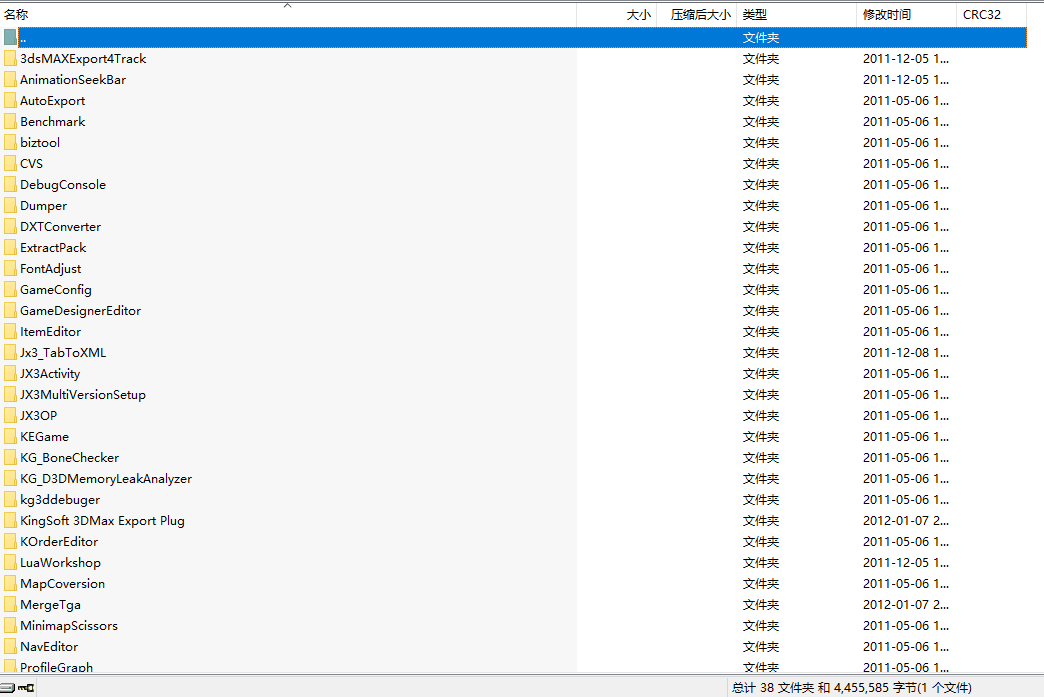Click the 文件夹 type cell of the '..' row
1044x697 pixels.
pyautogui.click(x=761, y=38)
